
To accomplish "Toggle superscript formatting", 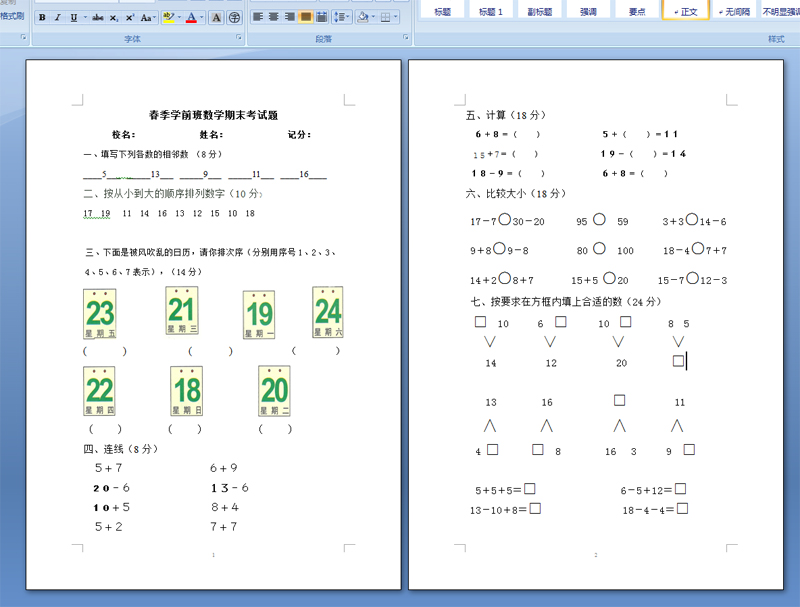I will 130,17.
